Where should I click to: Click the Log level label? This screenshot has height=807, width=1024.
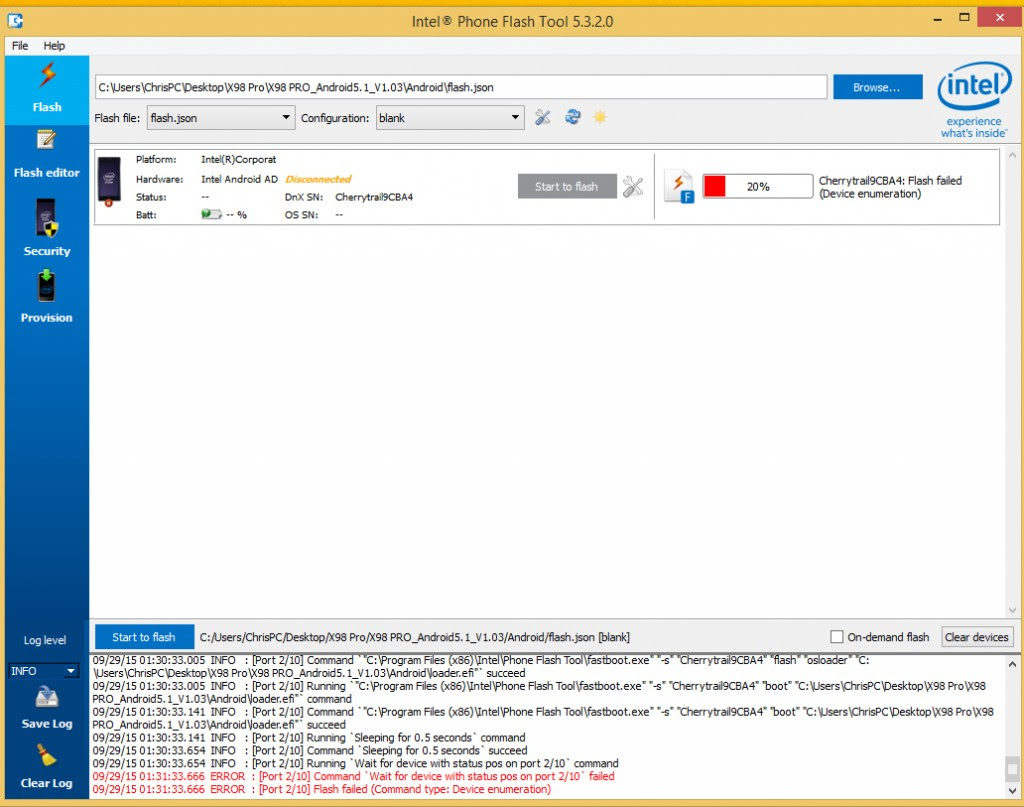[44, 640]
